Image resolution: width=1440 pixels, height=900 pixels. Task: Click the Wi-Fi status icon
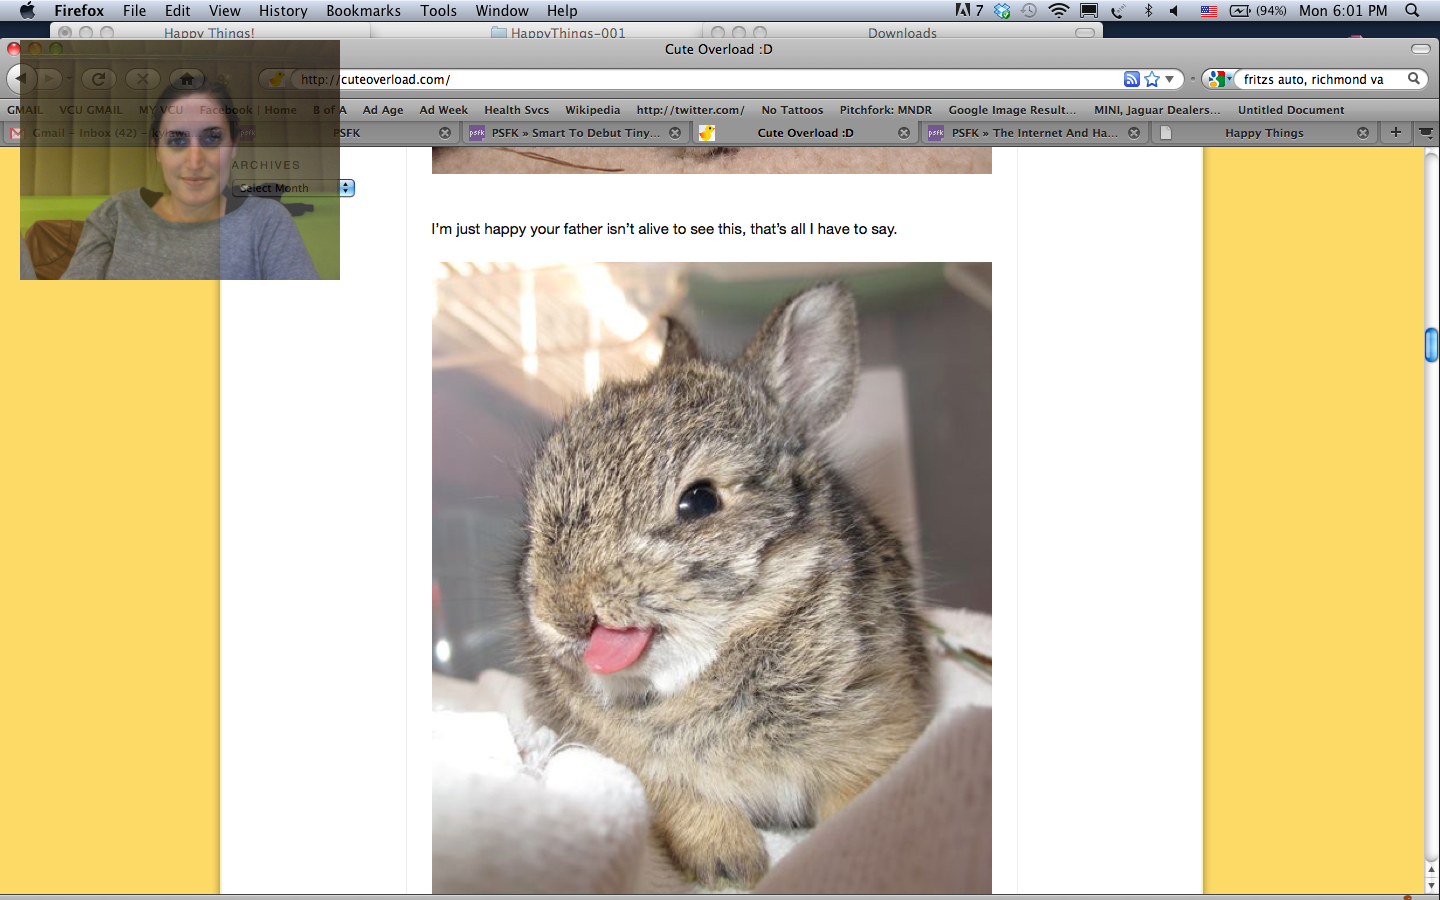1058,11
